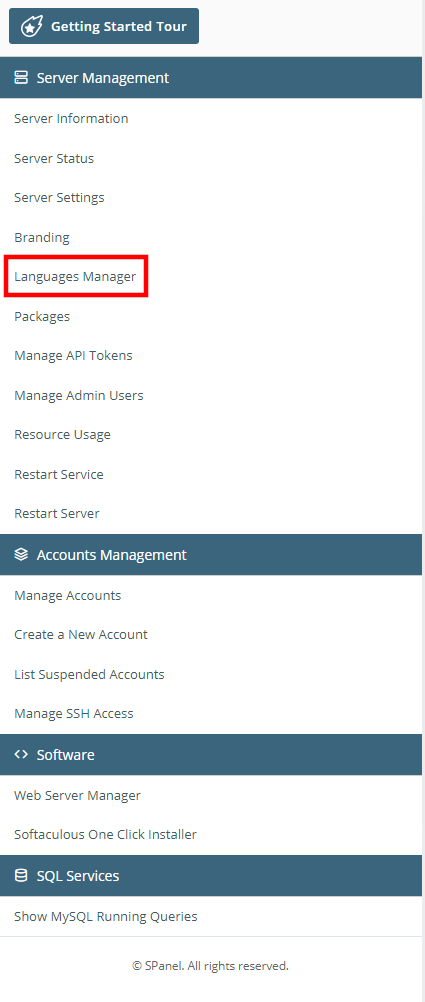425x1002 pixels.
Task: Open the Branding page
Action: click(42, 238)
